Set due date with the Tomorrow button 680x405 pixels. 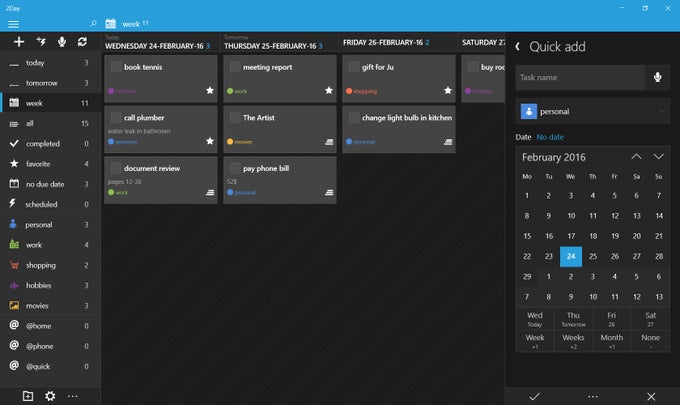pos(574,318)
